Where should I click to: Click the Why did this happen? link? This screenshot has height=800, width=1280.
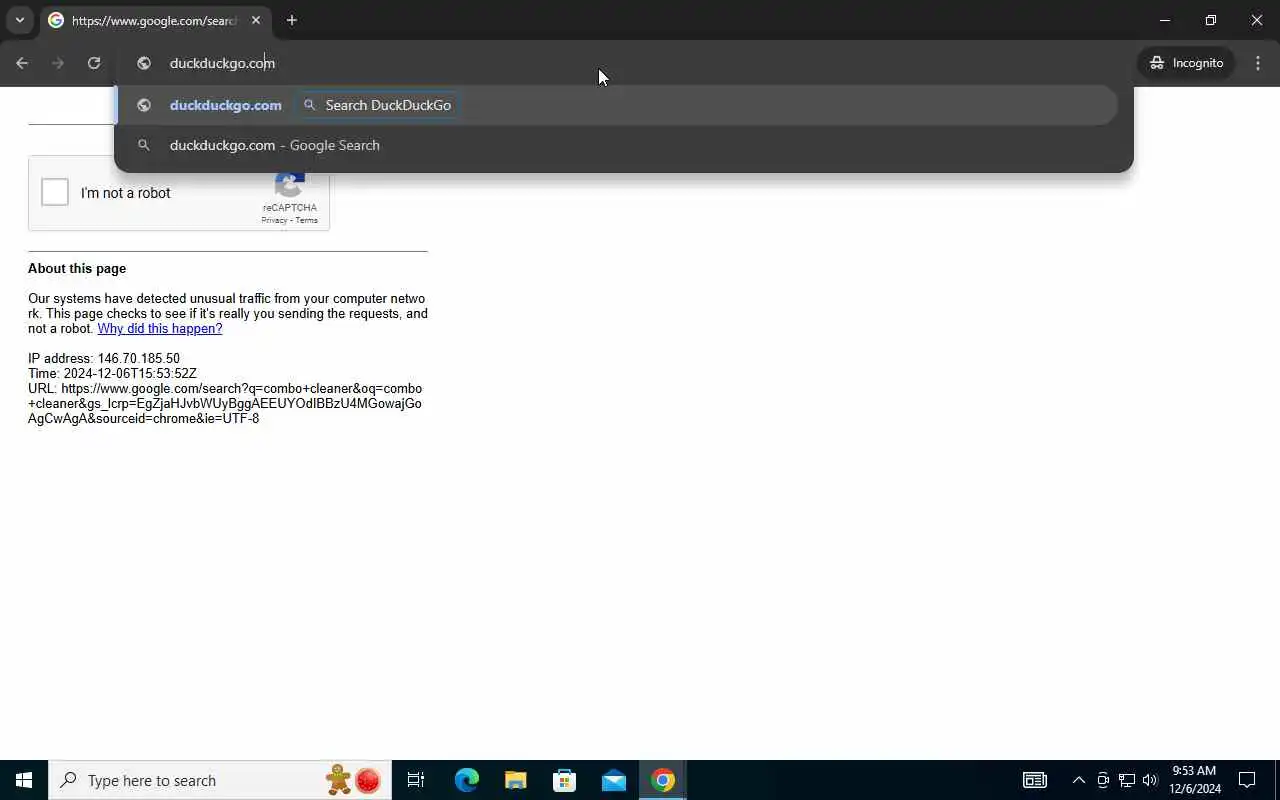coord(160,329)
